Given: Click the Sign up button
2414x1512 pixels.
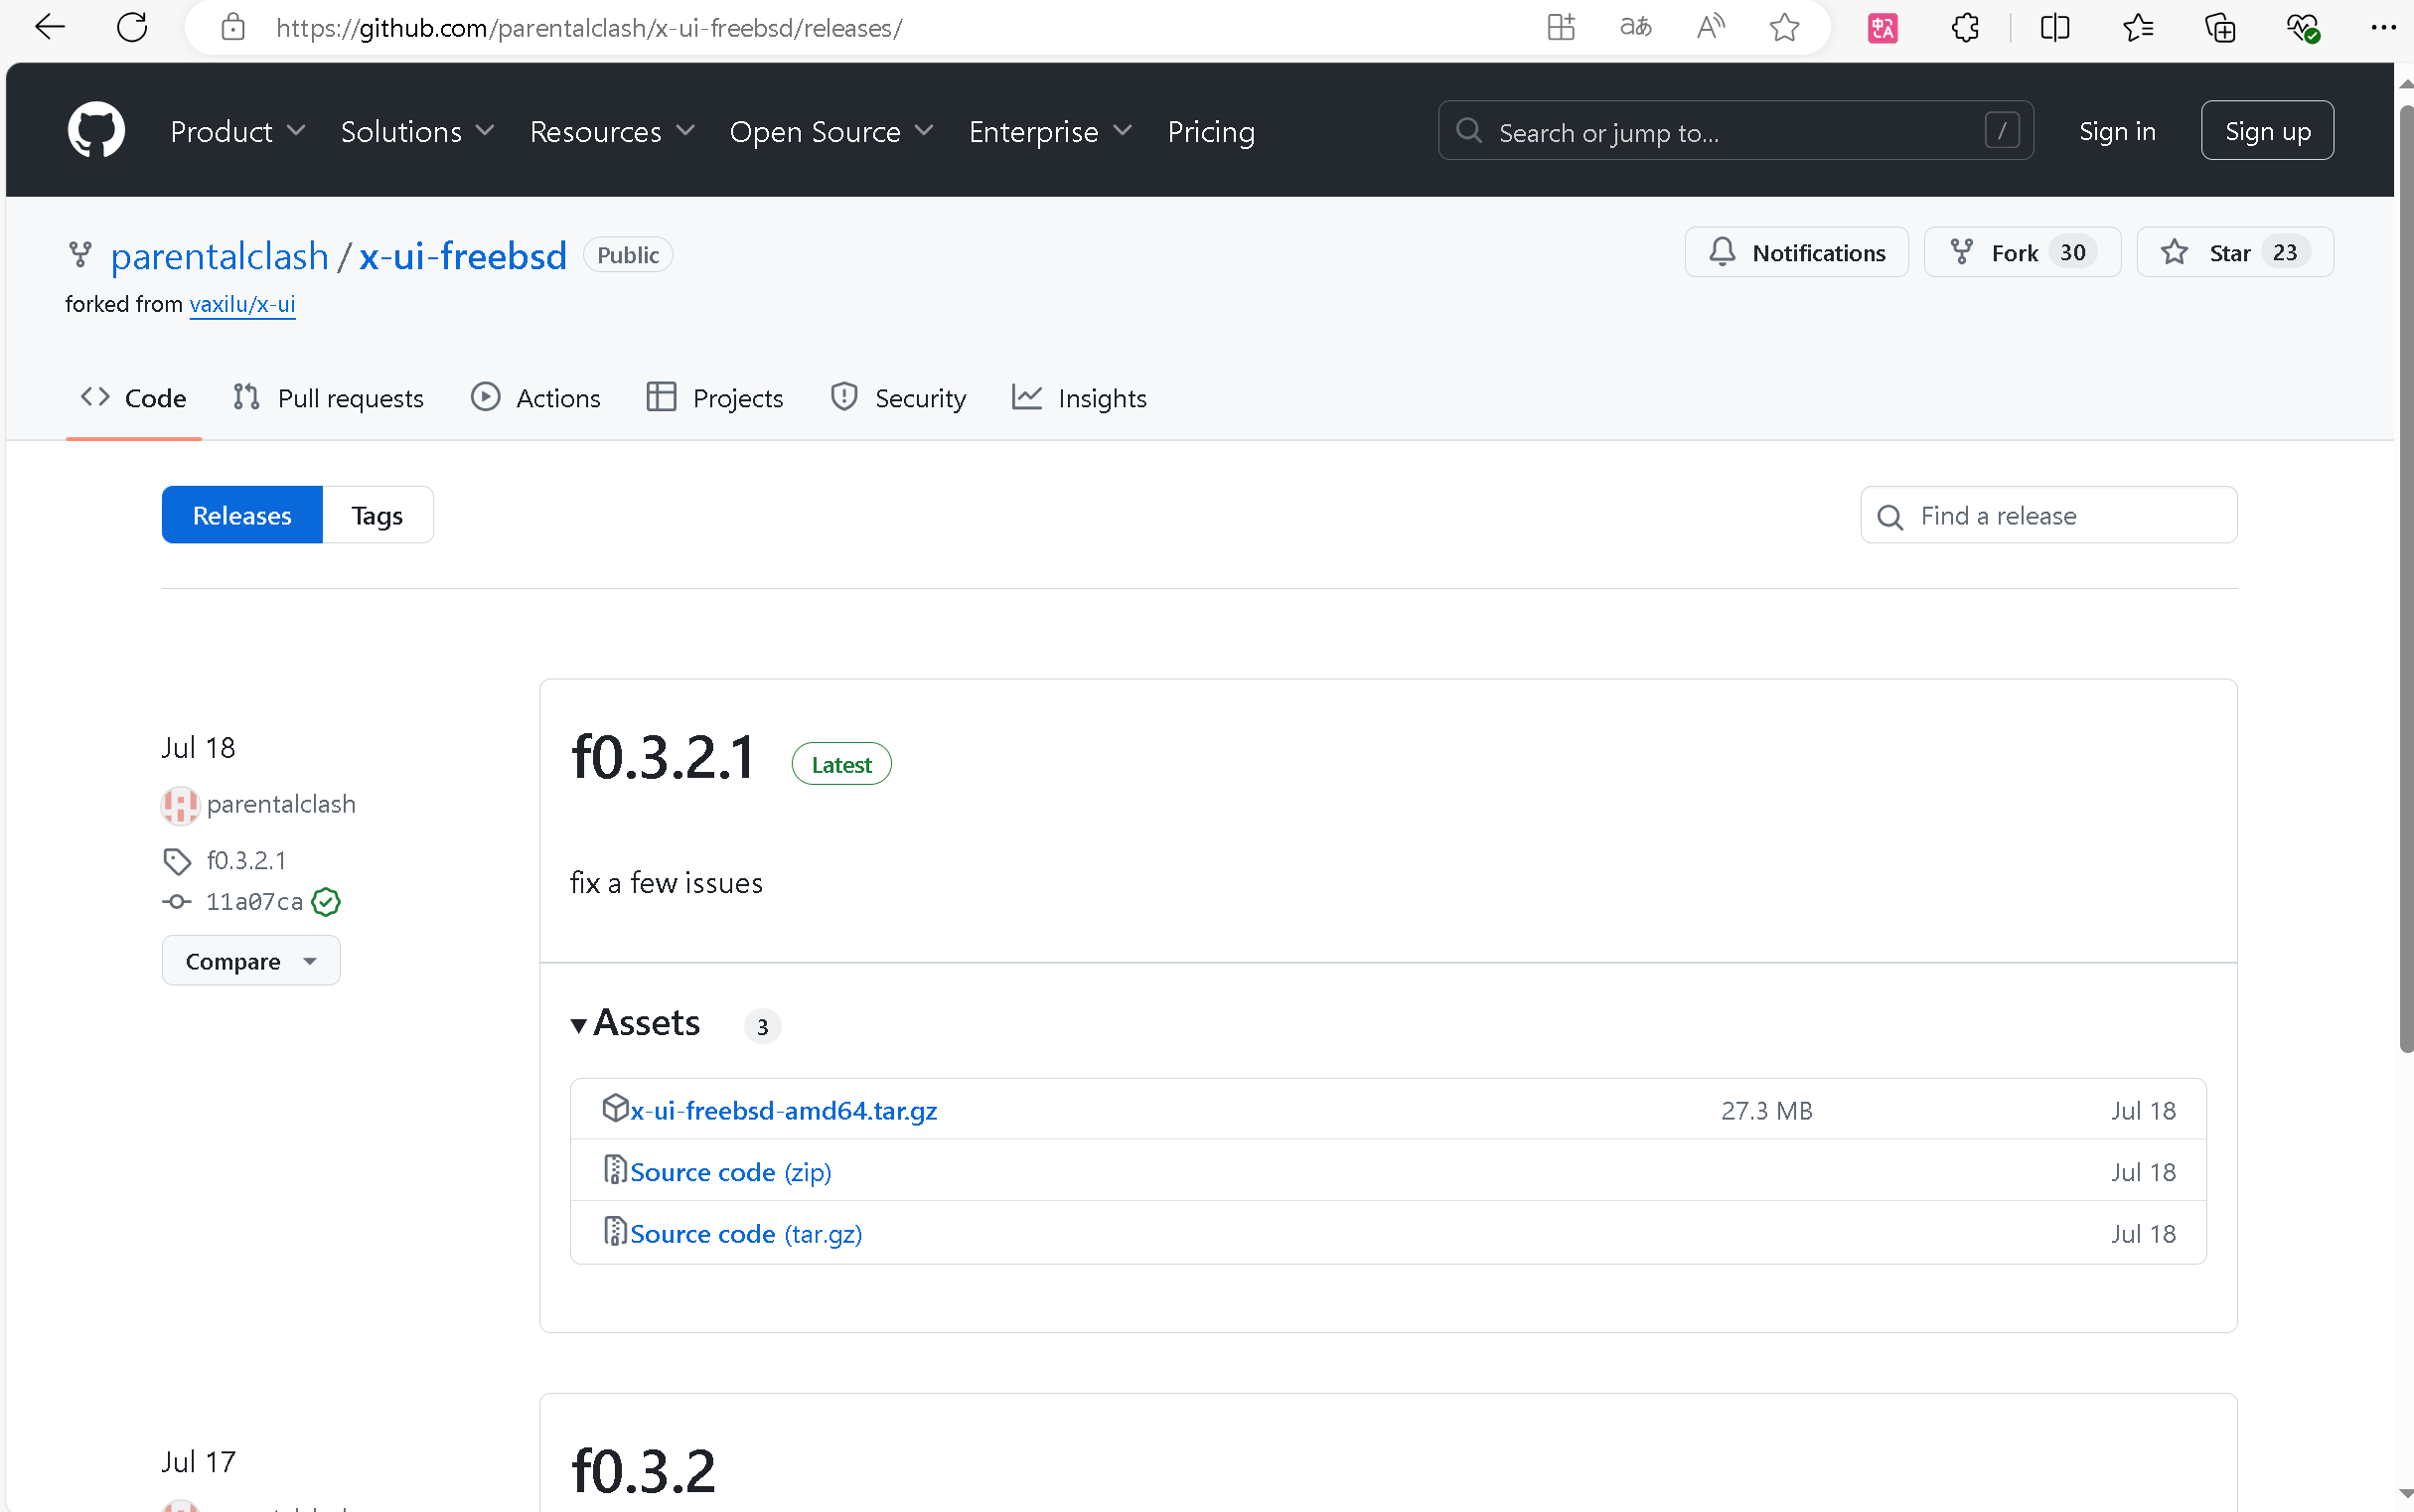Looking at the screenshot, I should click(2267, 131).
